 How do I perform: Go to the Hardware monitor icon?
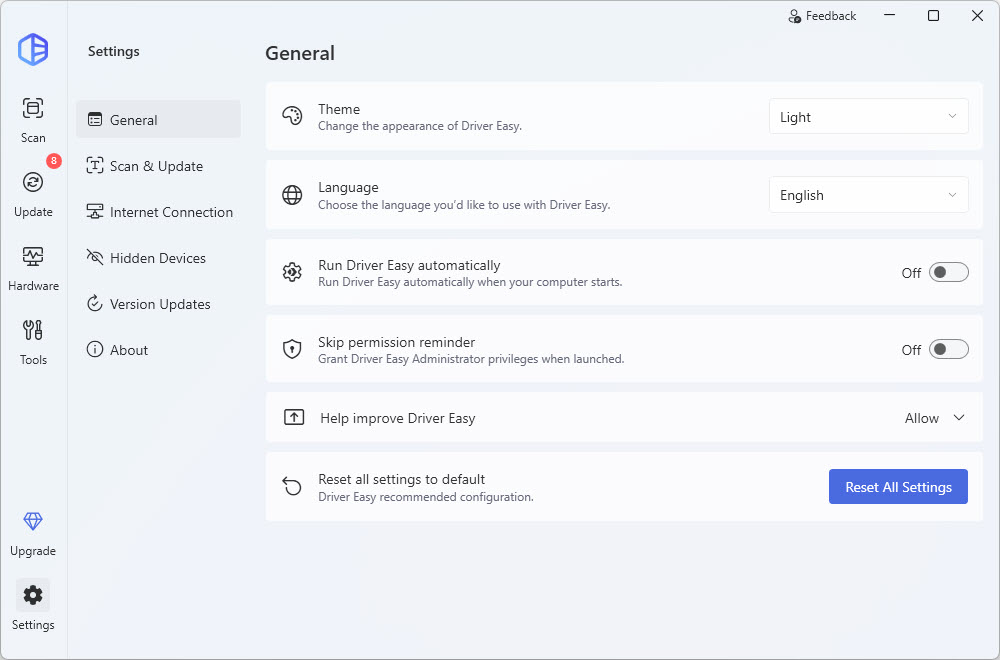pos(33,257)
